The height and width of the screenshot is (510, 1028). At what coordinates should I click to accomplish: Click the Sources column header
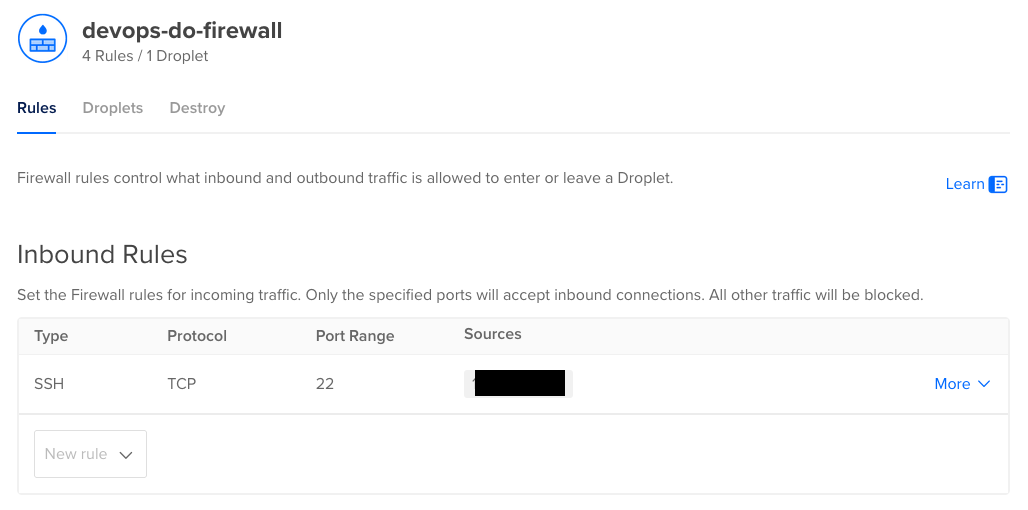pyautogui.click(x=492, y=334)
